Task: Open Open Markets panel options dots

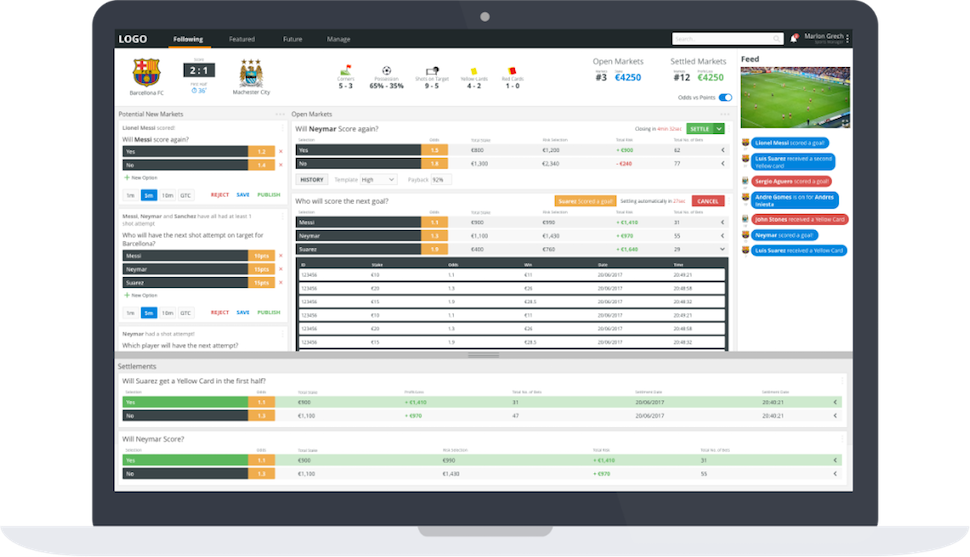Action: tap(725, 114)
